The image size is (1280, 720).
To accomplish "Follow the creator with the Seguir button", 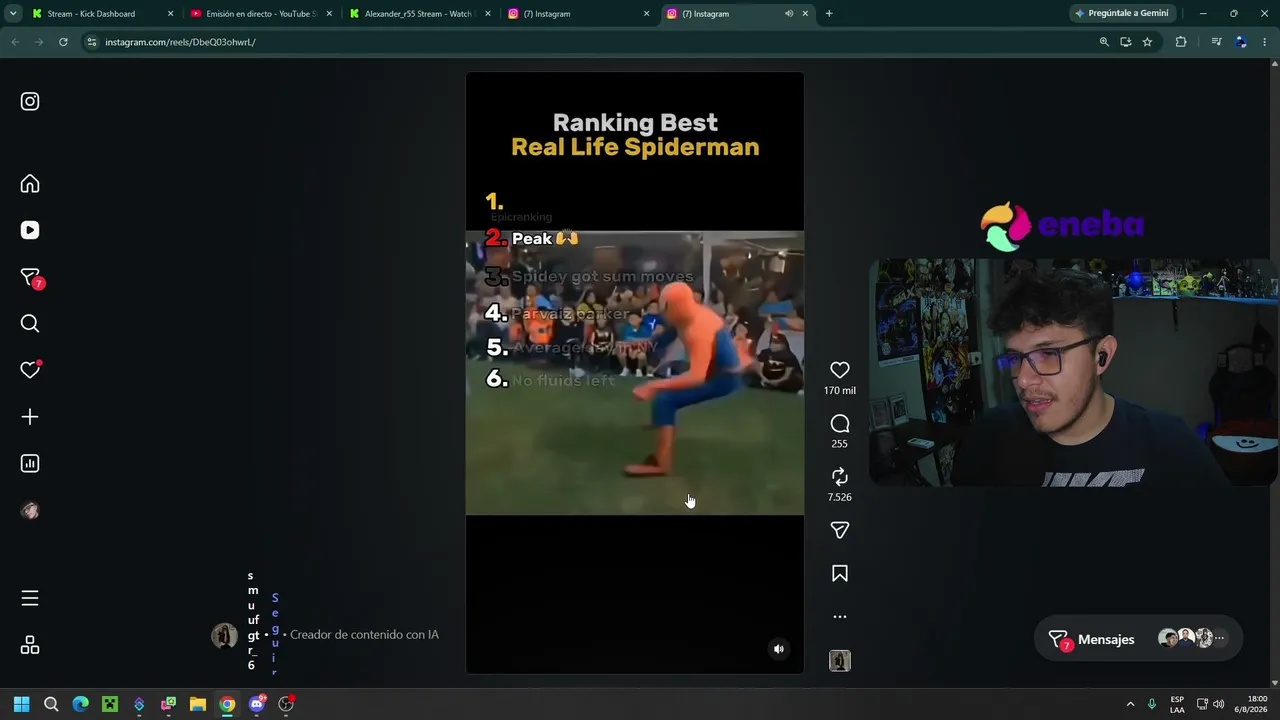I will pyautogui.click(x=275, y=634).
